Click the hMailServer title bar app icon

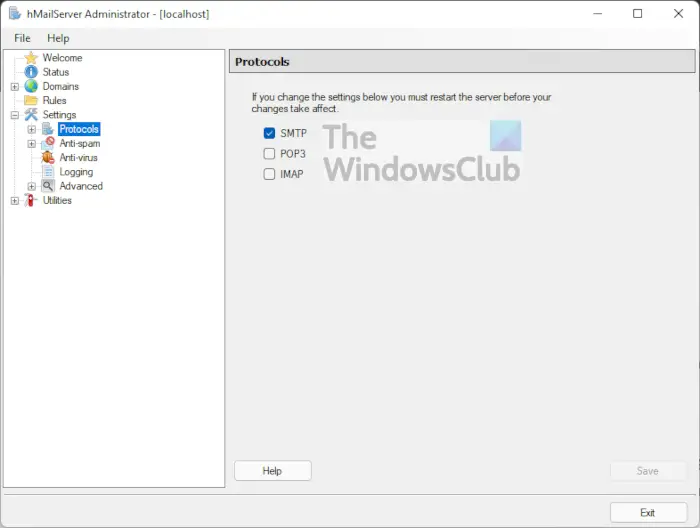click(15, 14)
